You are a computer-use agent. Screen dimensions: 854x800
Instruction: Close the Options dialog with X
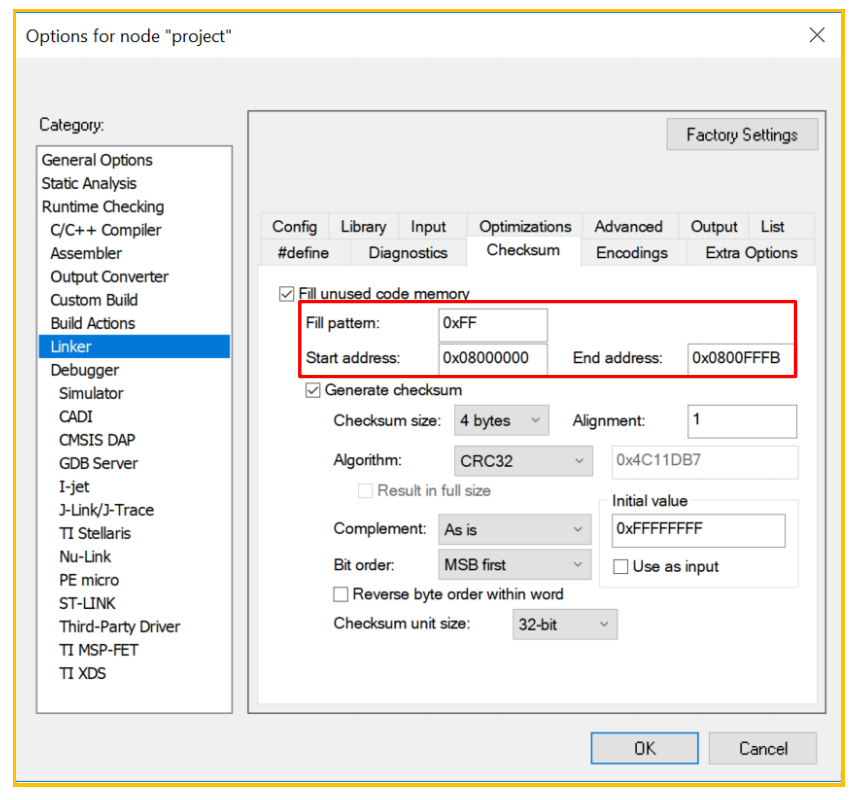(x=816, y=35)
